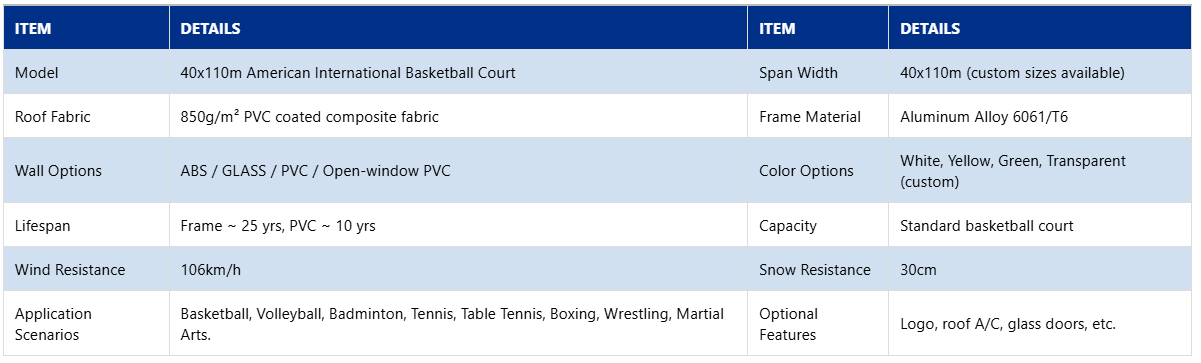Click the Aluminum Alloy 6061/T6 value
The height and width of the screenshot is (363, 1201).
[984, 117]
